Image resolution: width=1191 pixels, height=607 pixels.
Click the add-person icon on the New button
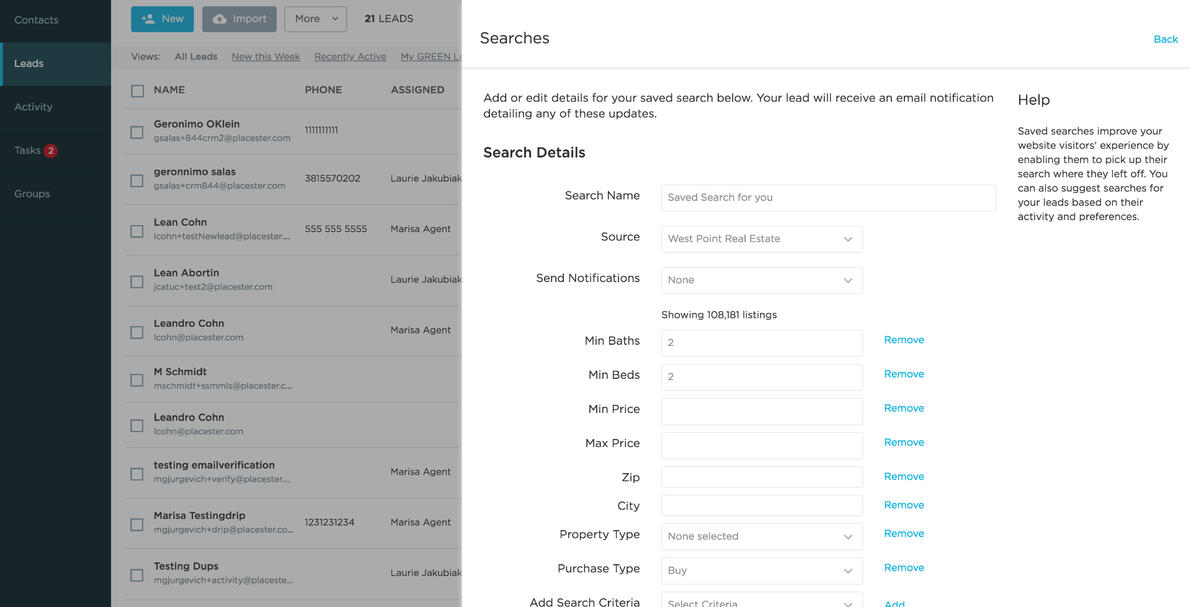point(148,18)
